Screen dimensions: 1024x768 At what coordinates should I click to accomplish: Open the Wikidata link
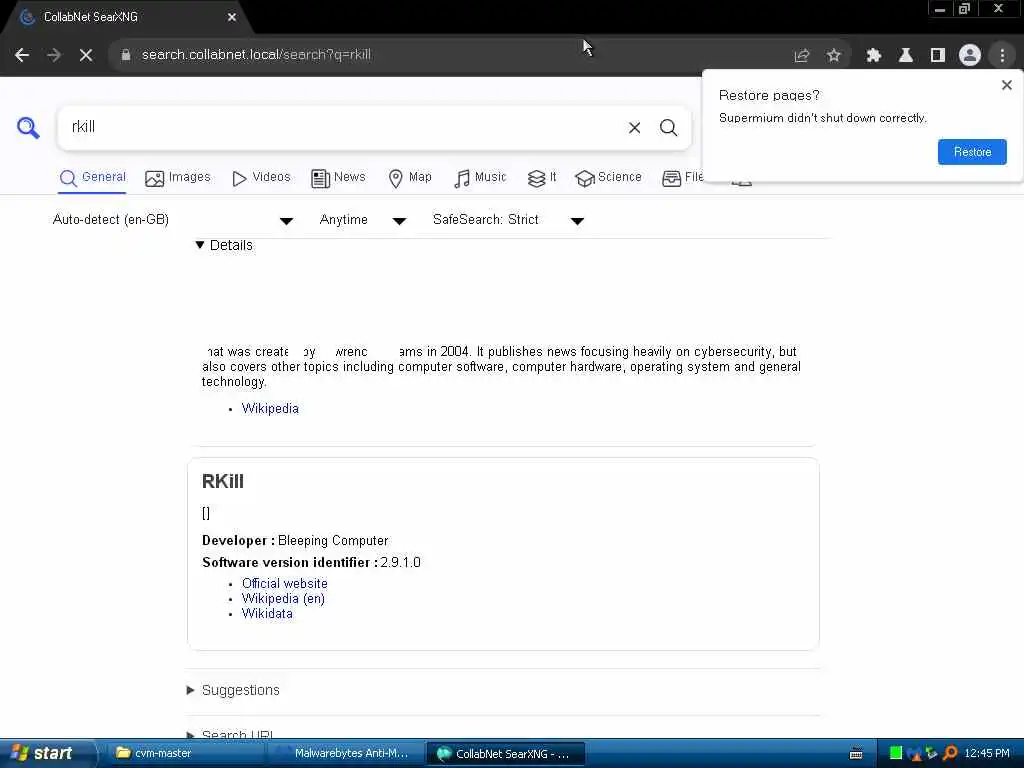tap(267, 613)
